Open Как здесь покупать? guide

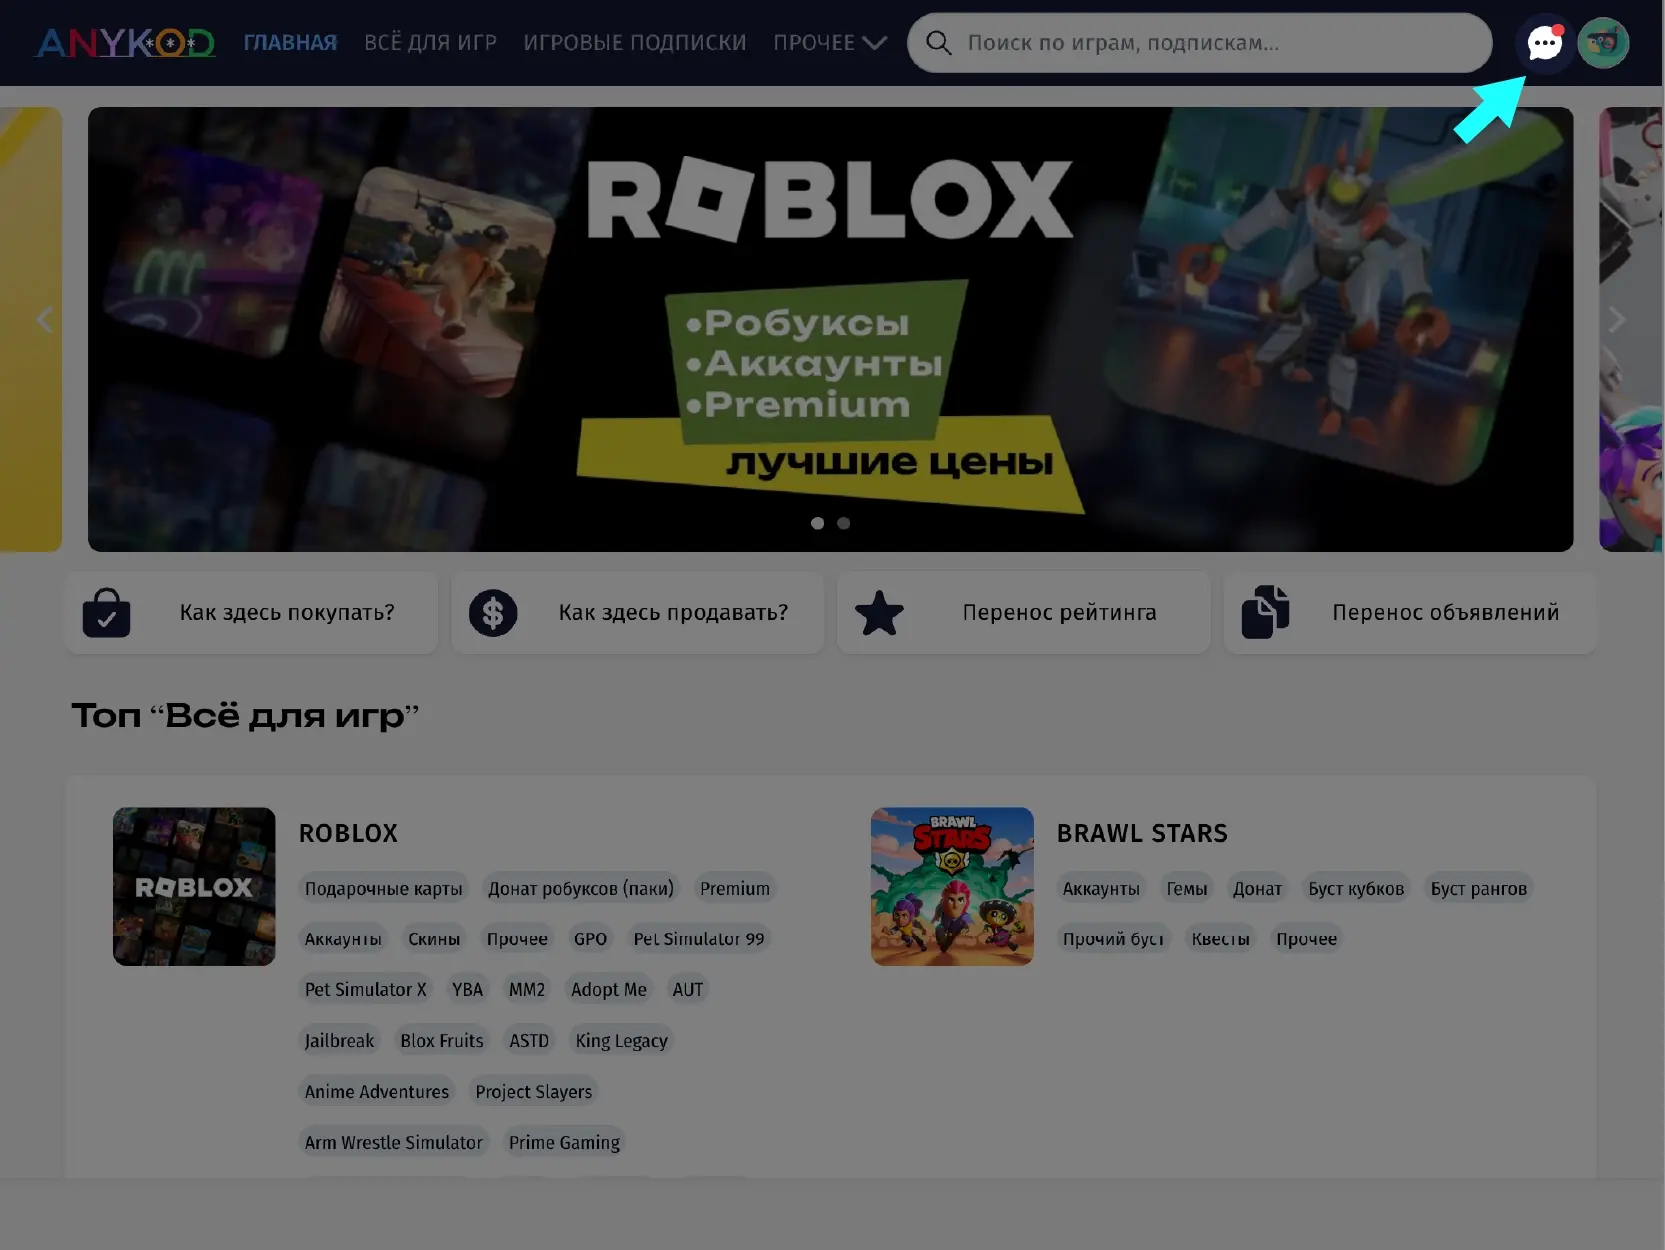pyautogui.click(x=251, y=613)
